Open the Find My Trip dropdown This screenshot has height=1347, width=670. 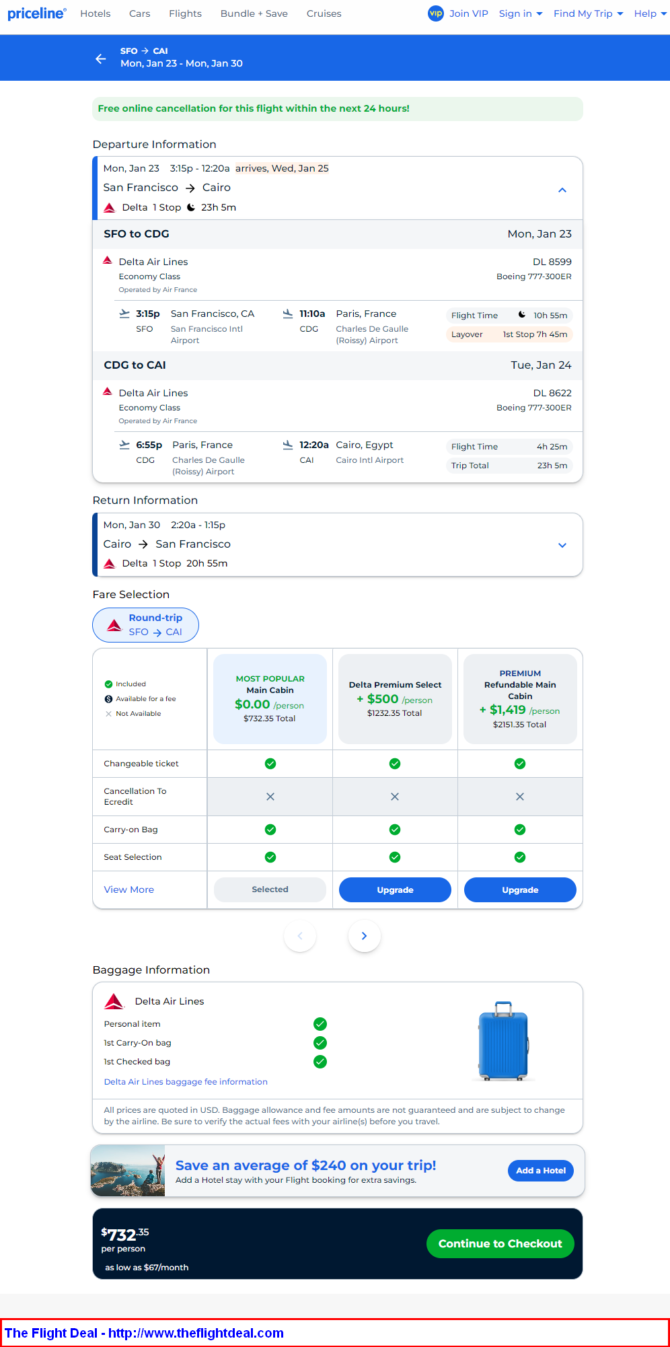click(x=589, y=14)
